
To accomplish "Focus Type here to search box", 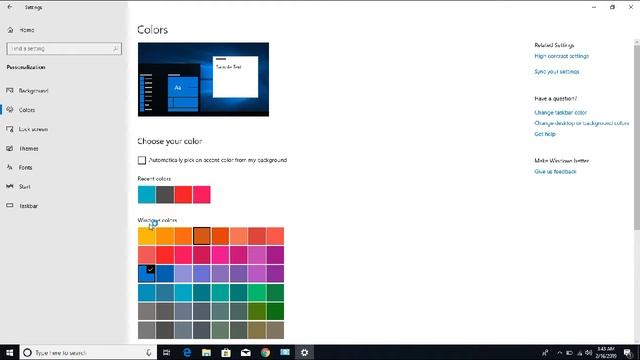I will [x=88, y=352].
